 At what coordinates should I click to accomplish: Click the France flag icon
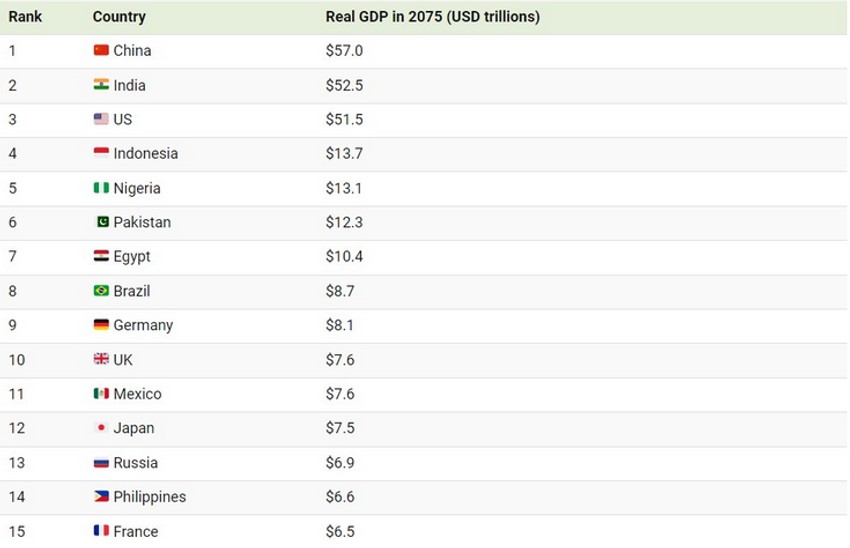tap(101, 531)
